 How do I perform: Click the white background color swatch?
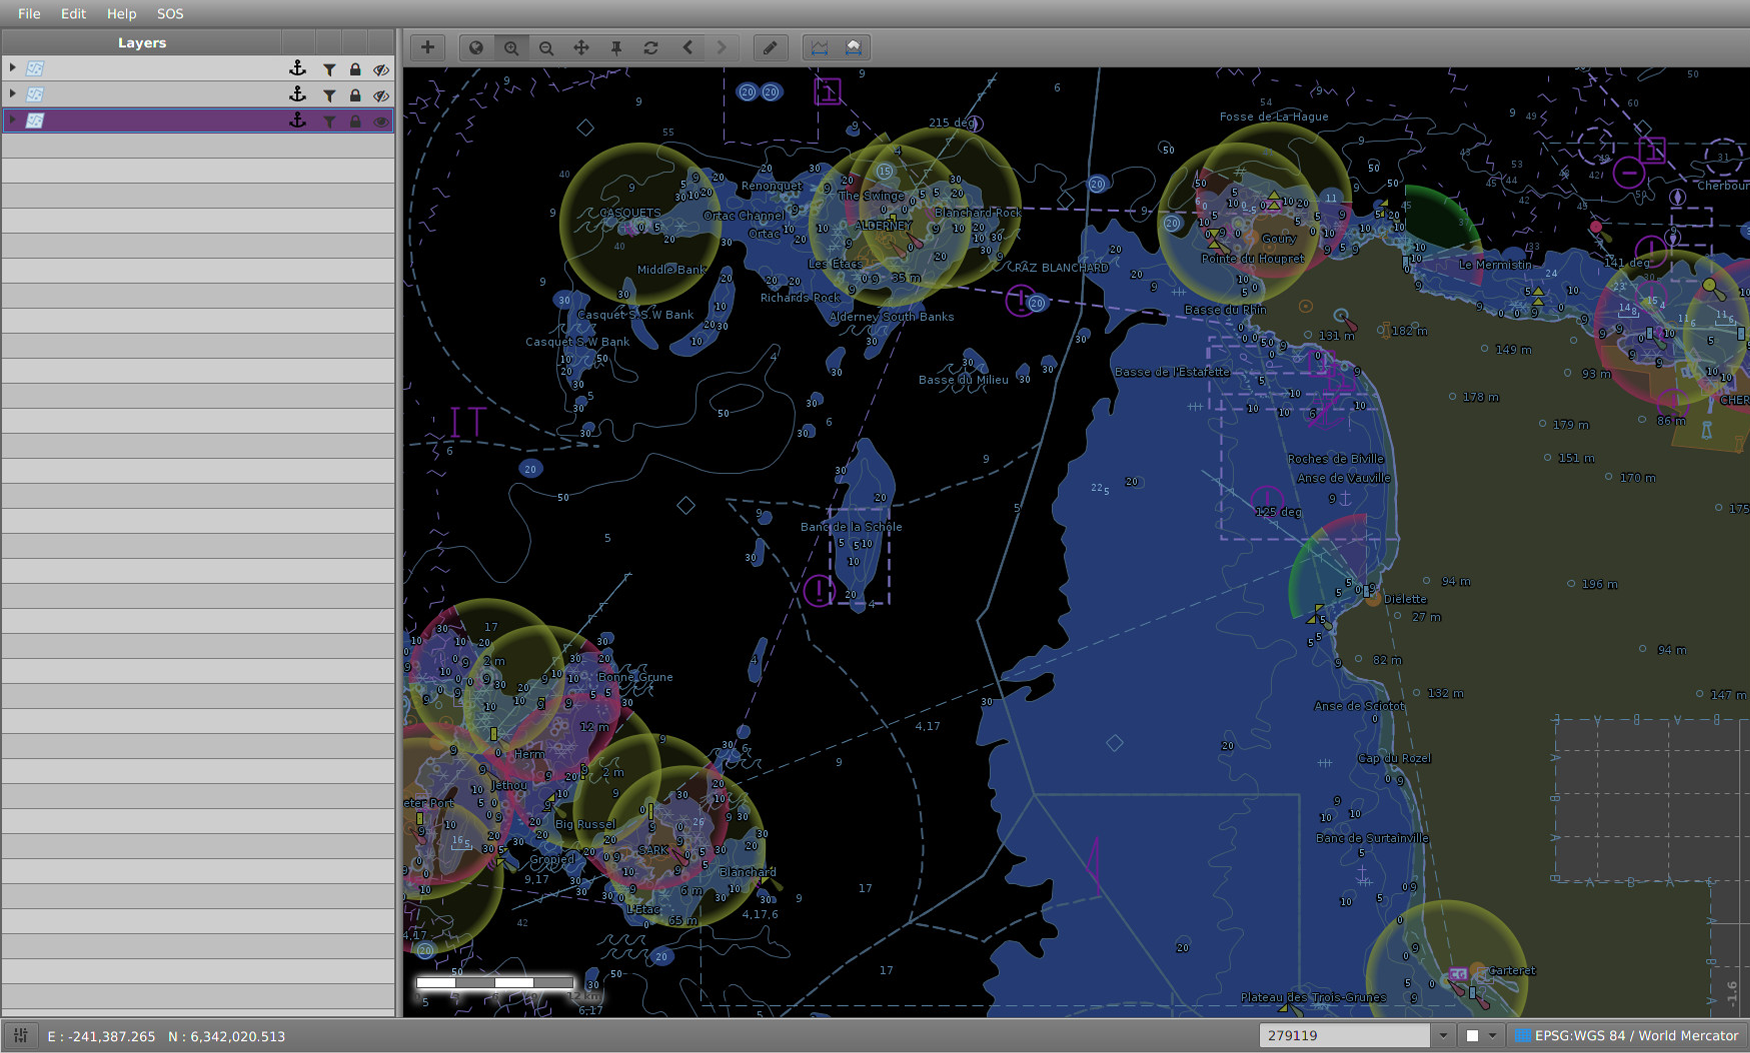tap(1472, 1036)
